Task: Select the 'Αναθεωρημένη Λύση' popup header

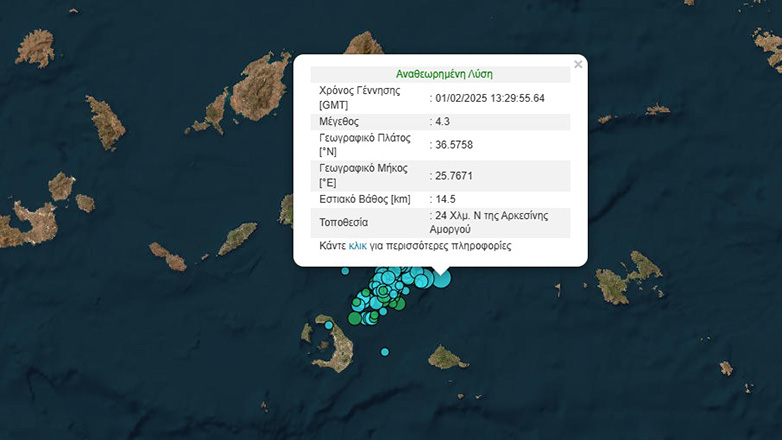Action: coord(444,74)
